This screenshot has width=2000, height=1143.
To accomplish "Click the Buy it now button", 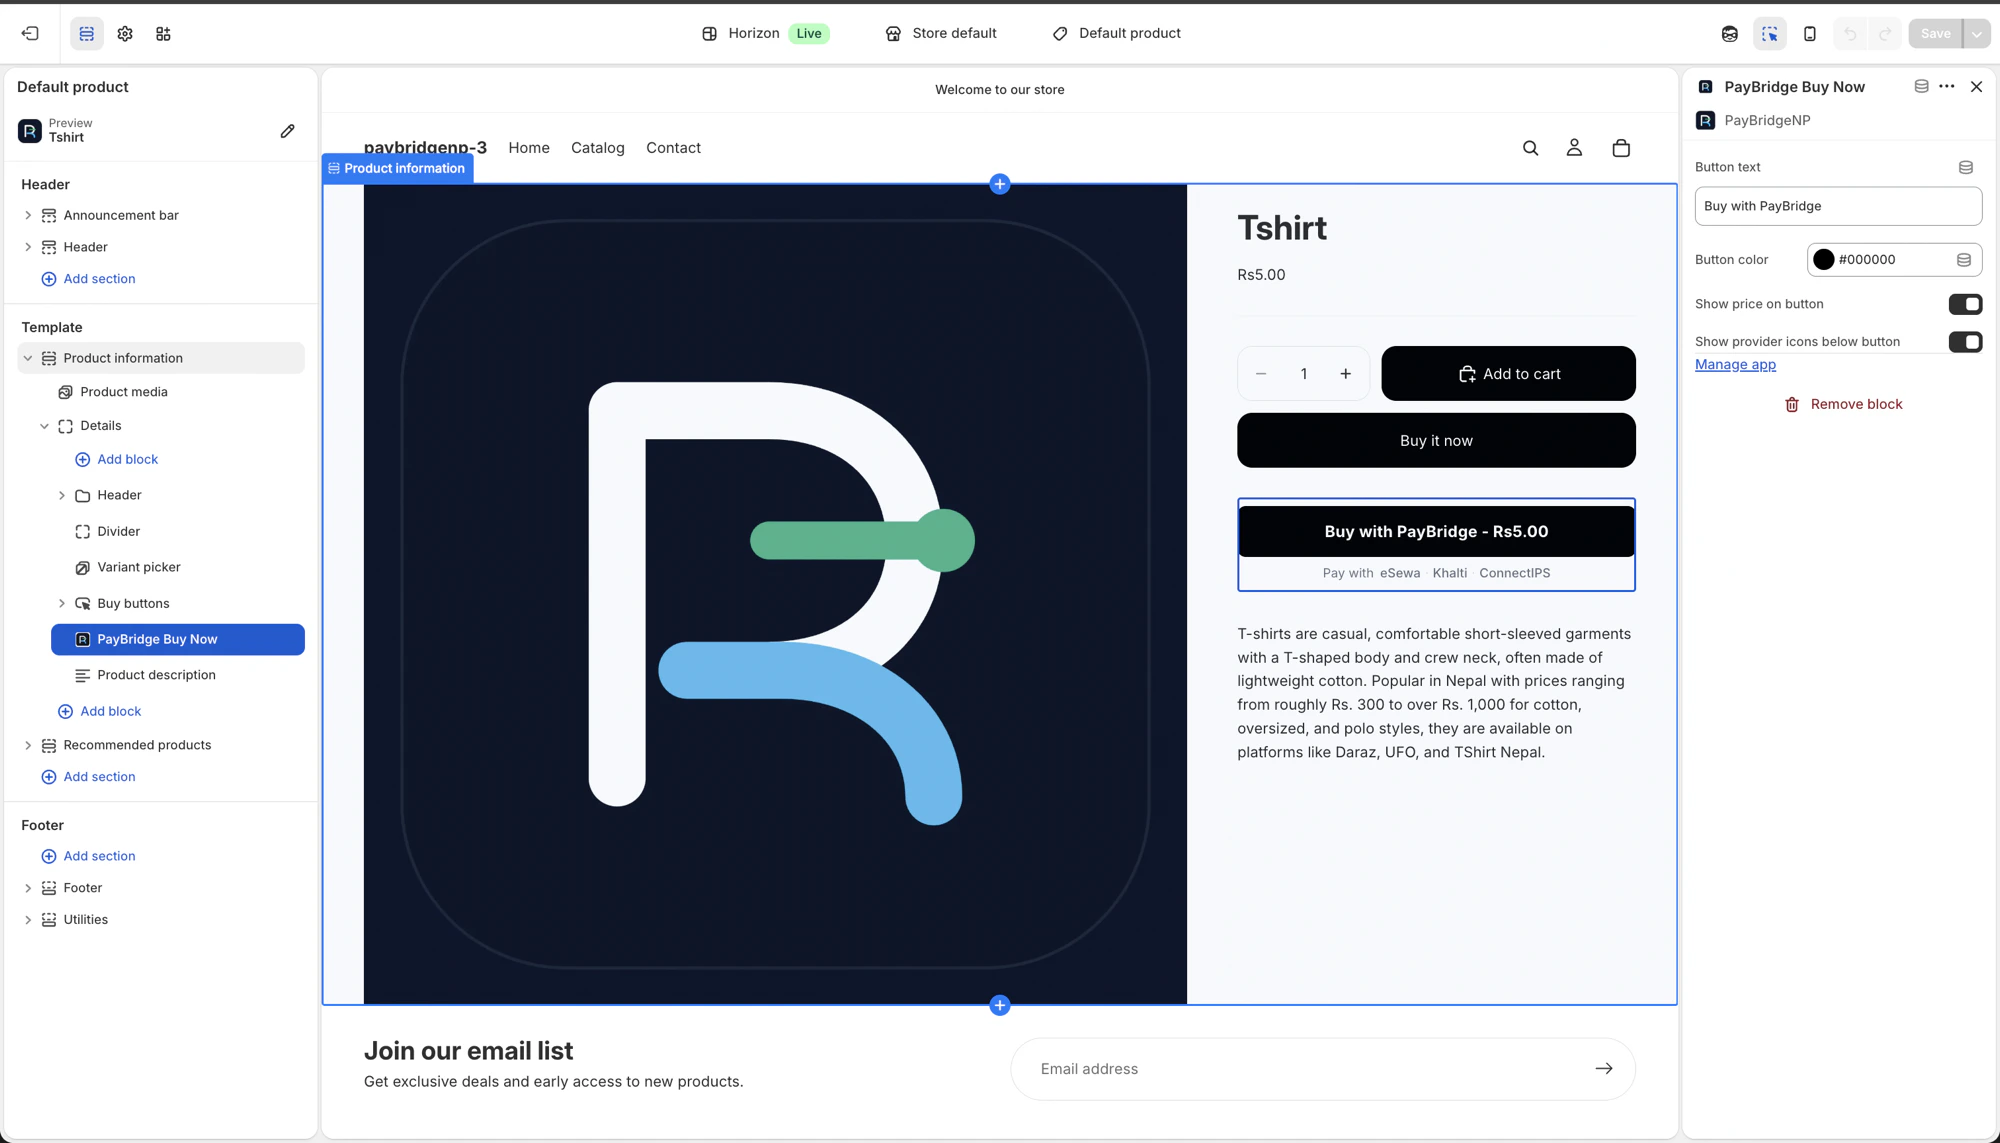I will [1436, 441].
